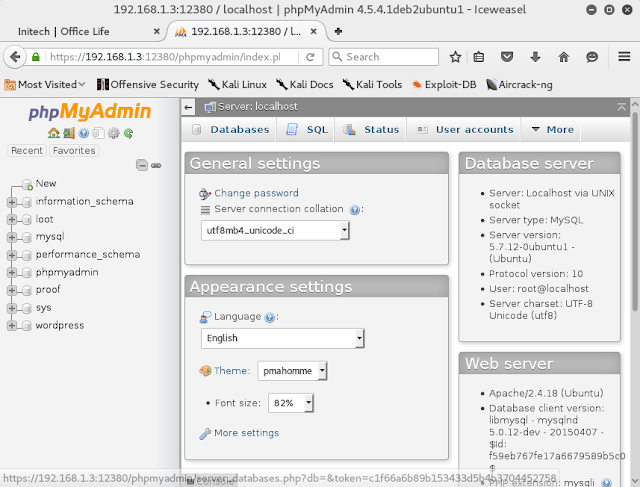
Task: Bookmark this page with the star icon
Action: click(455, 57)
